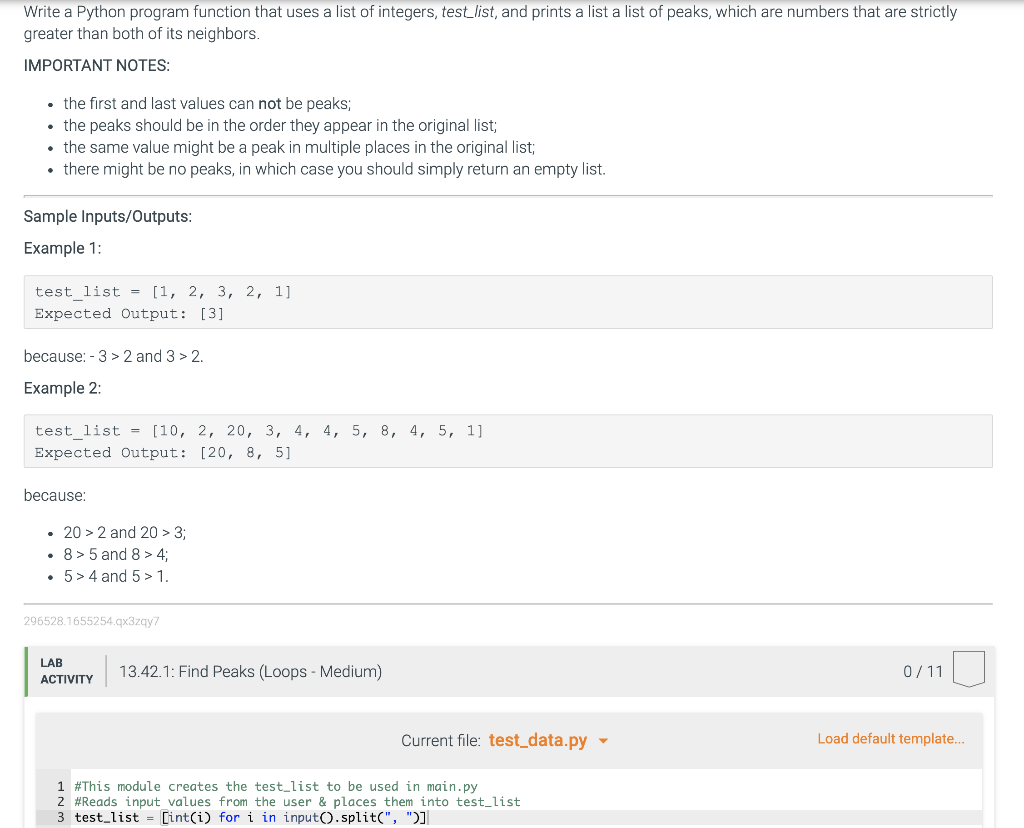This screenshot has height=828, width=1024.
Task: Click the Sample Inputs/Outputs heading
Action: [110, 216]
